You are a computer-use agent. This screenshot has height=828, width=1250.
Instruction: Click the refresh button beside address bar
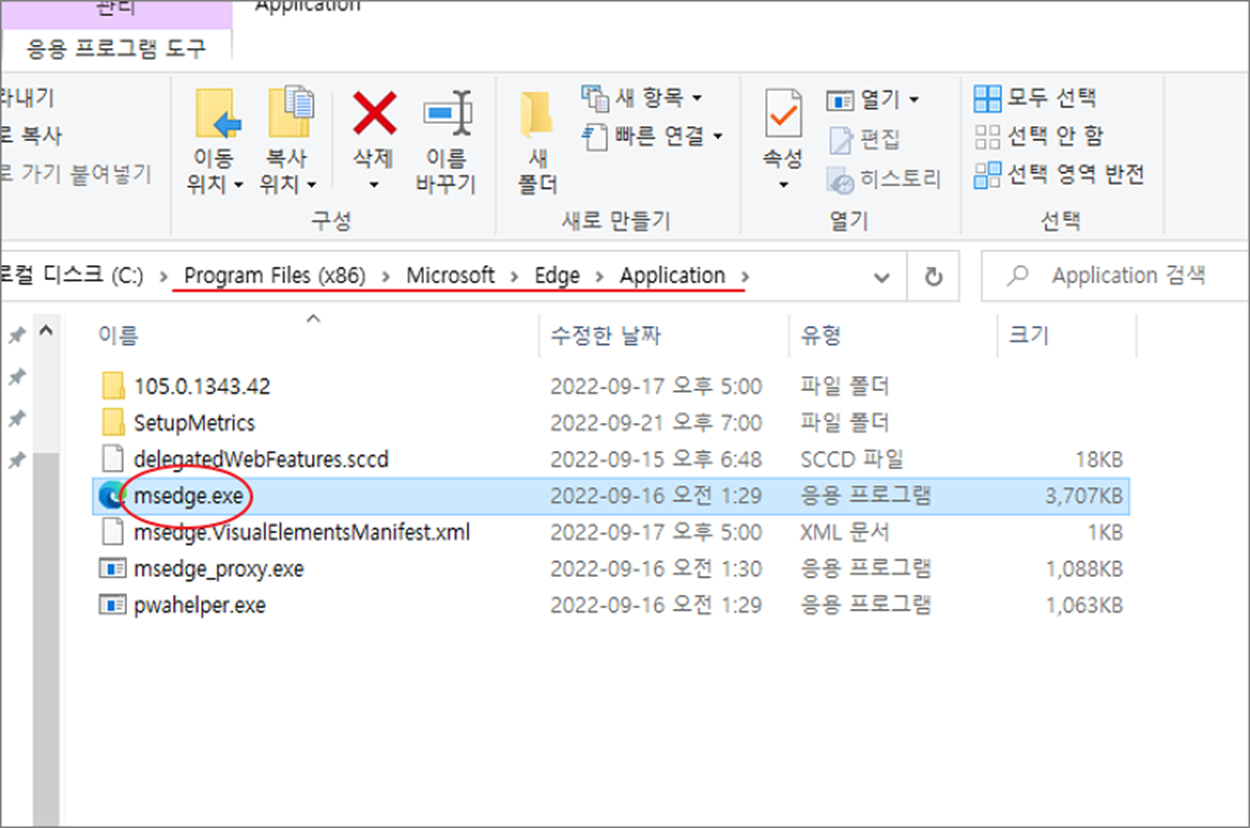click(x=934, y=277)
